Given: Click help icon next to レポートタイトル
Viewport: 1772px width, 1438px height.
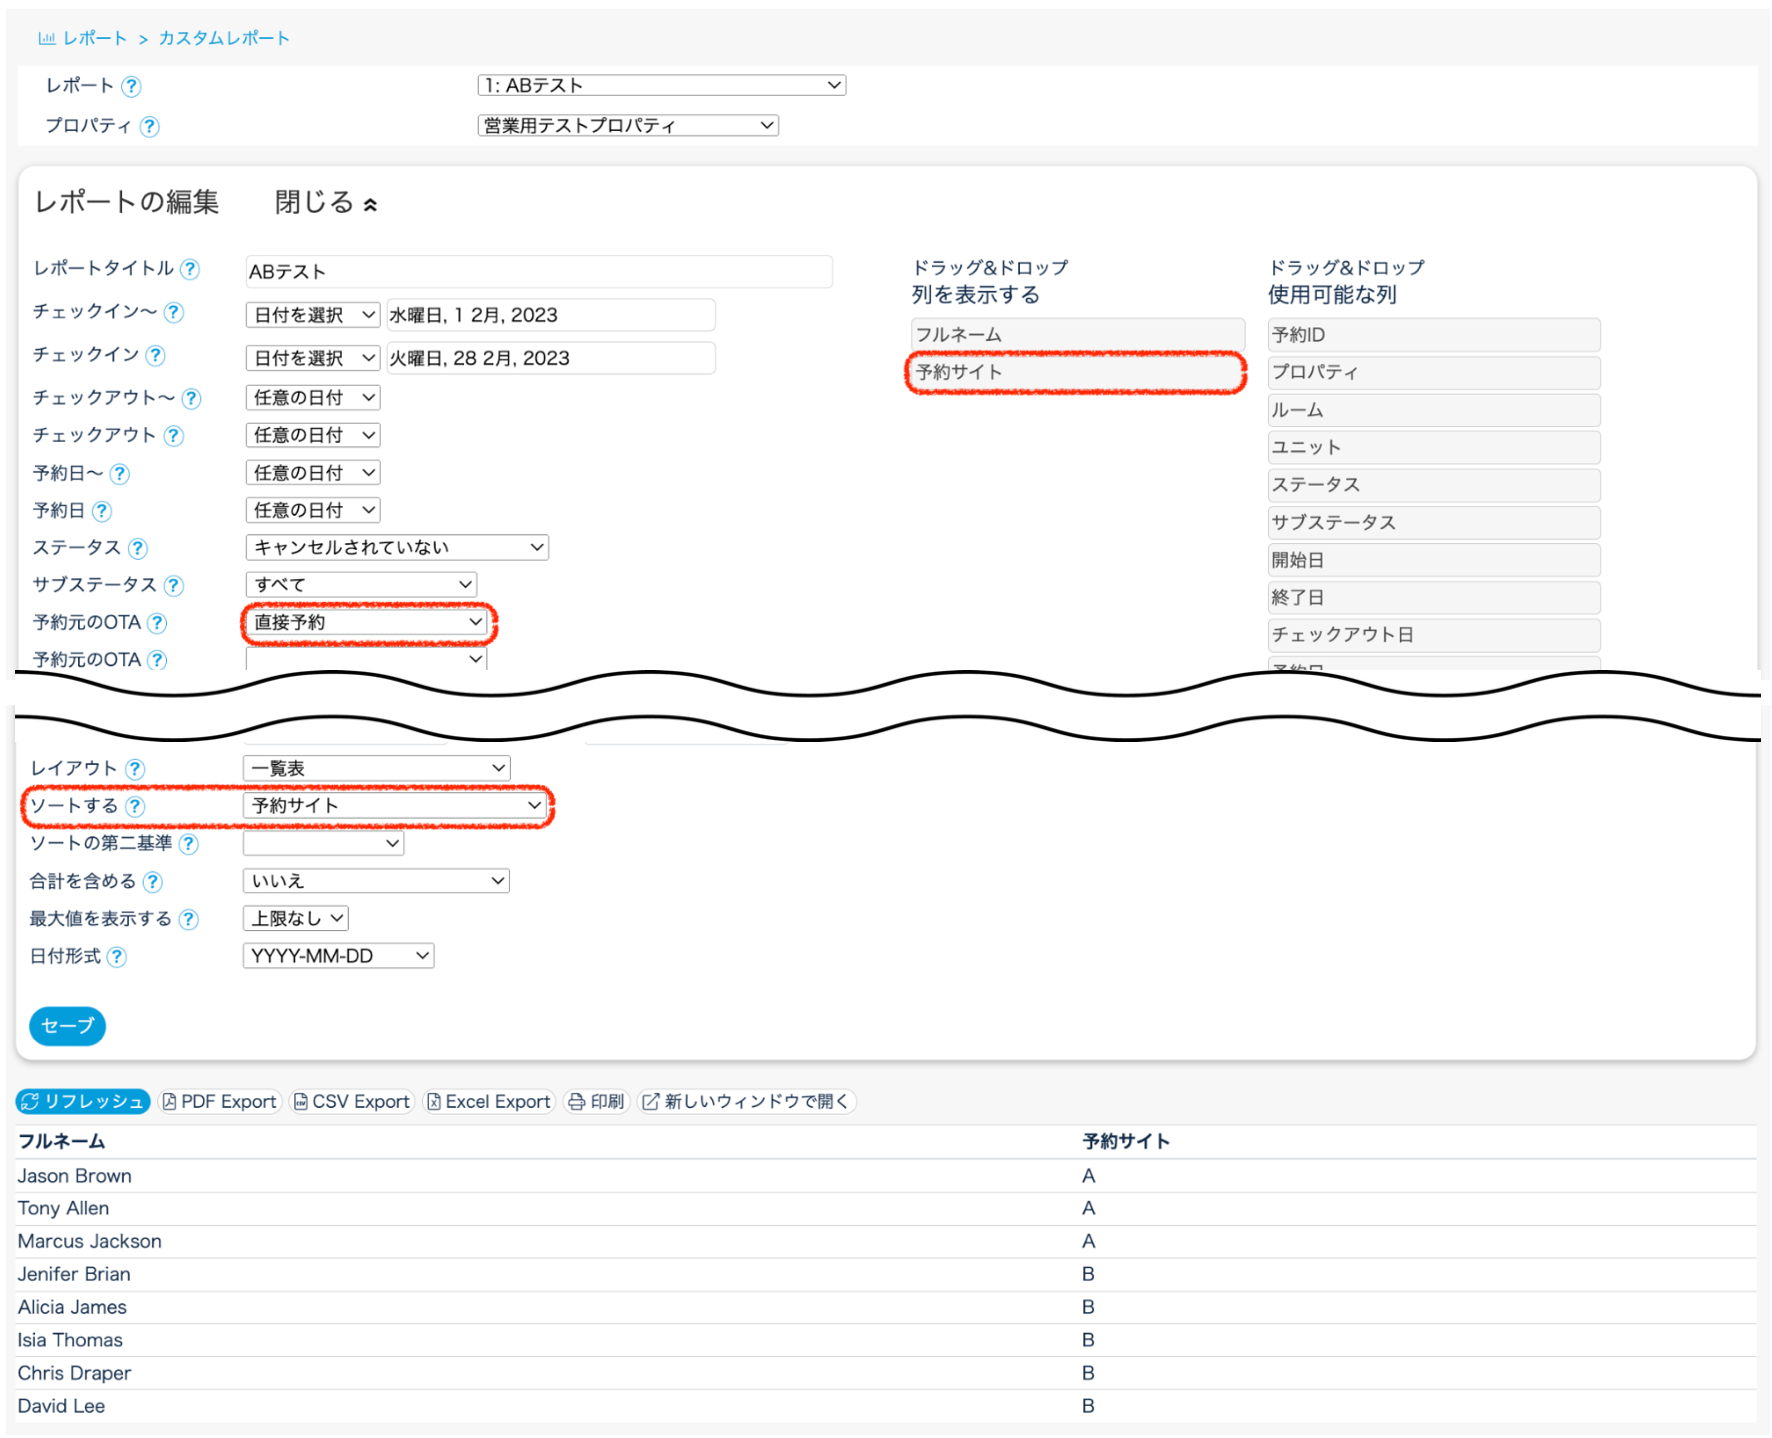Looking at the screenshot, I should tap(190, 269).
